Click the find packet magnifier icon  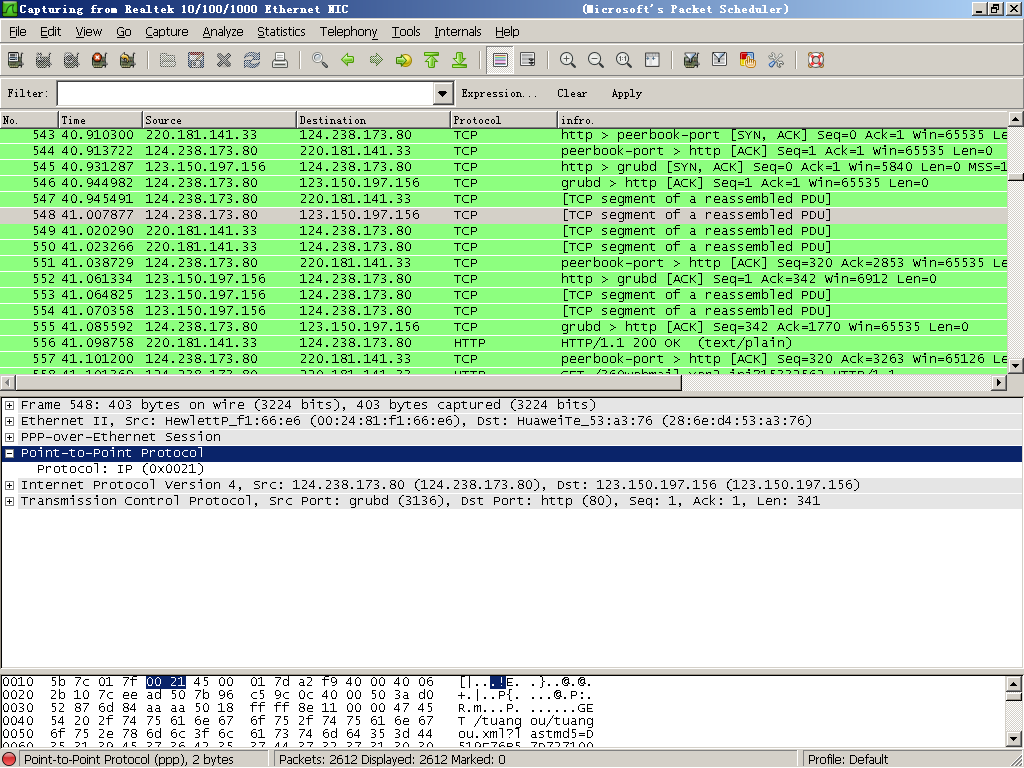point(319,60)
